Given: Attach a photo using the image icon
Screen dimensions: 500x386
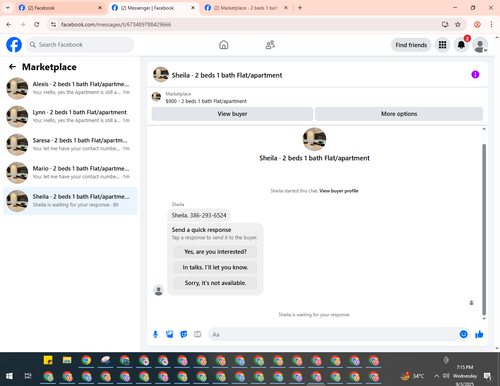Looking at the screenshot, I should coord(169,334).
